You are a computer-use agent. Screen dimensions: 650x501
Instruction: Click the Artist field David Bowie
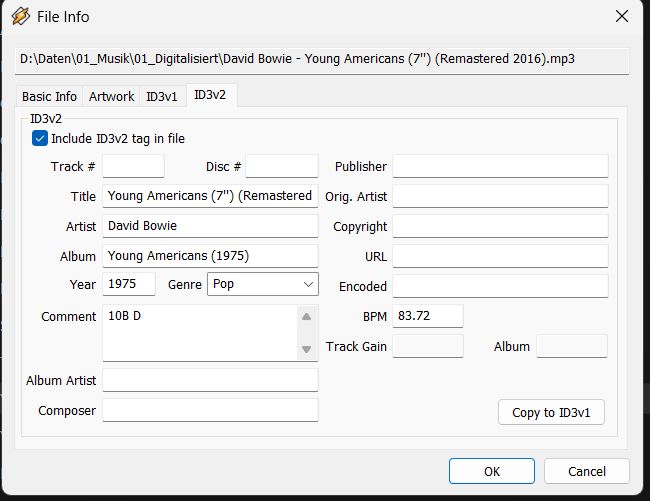click(x=210, y=226)
